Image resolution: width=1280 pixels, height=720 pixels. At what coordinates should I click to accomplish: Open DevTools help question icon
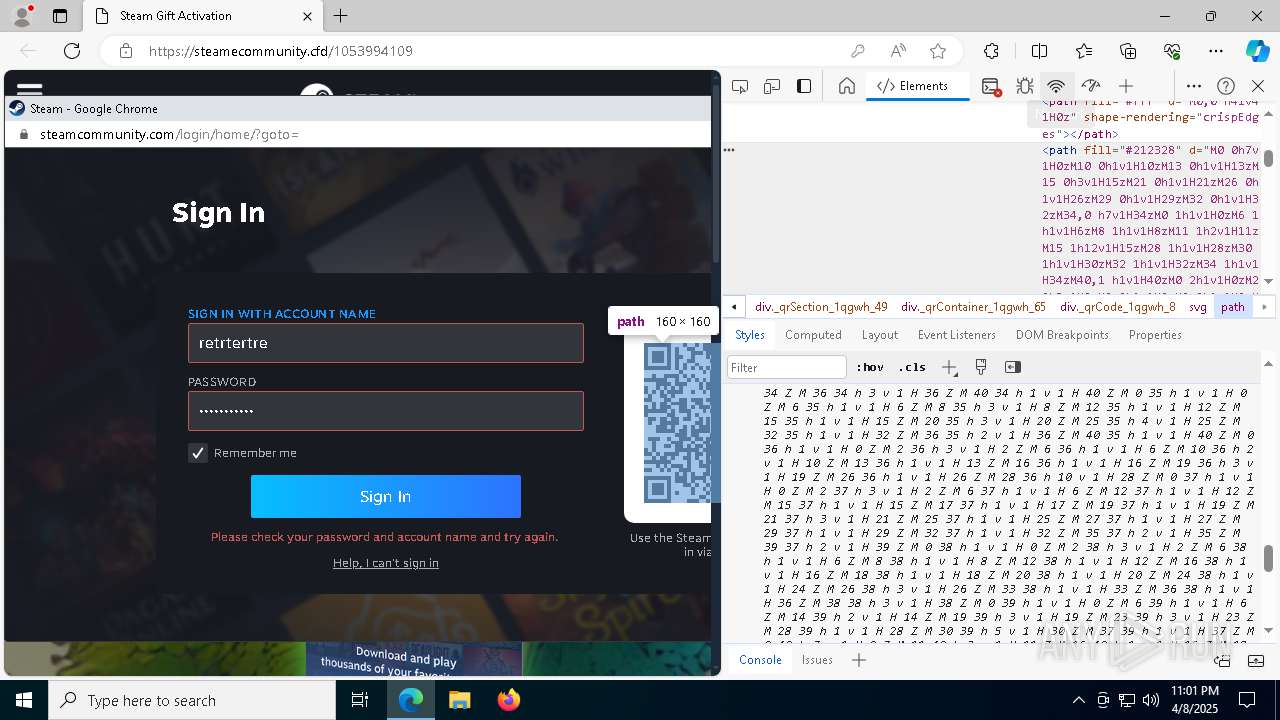[x=1226, y=86]
